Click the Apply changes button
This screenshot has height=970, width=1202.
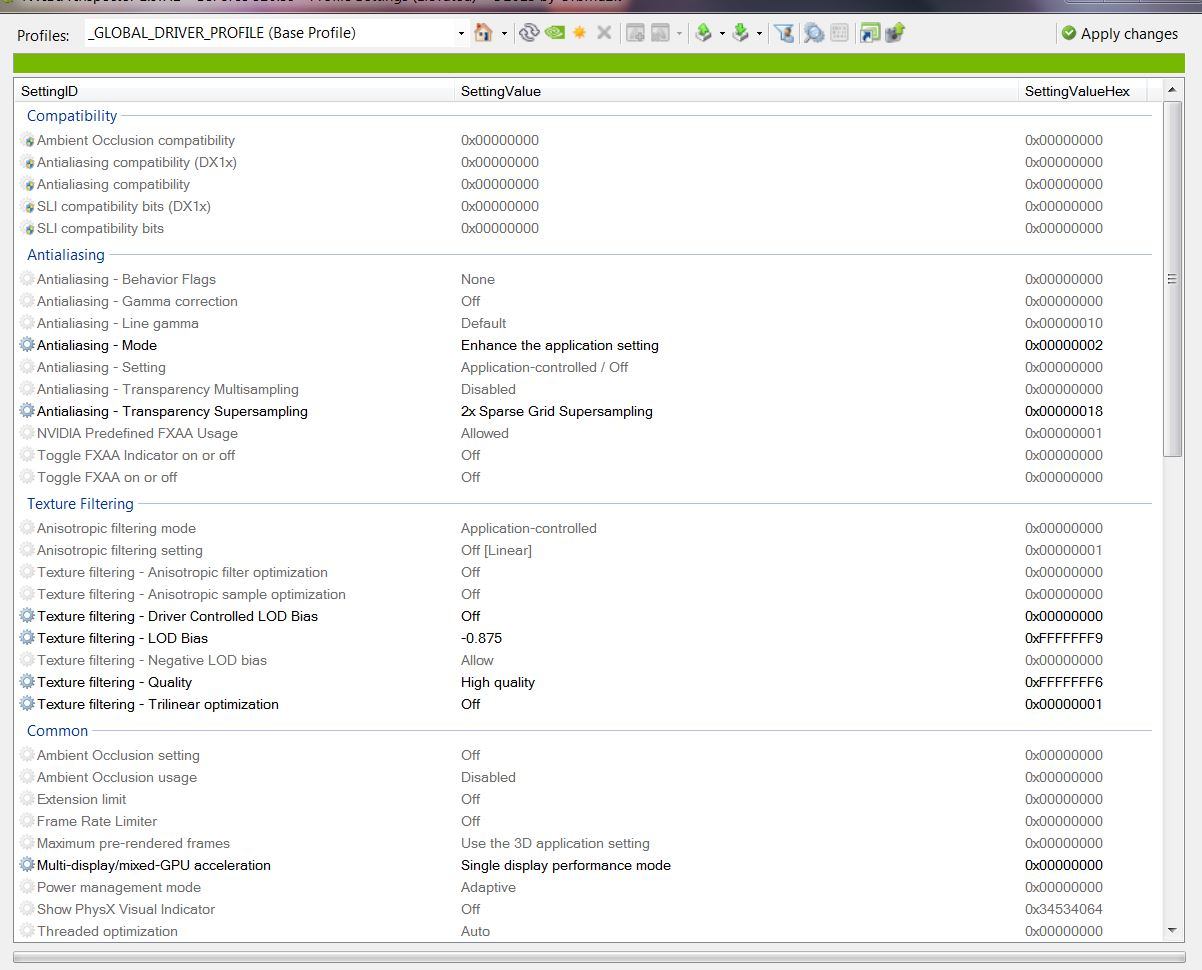point(1120,33)
